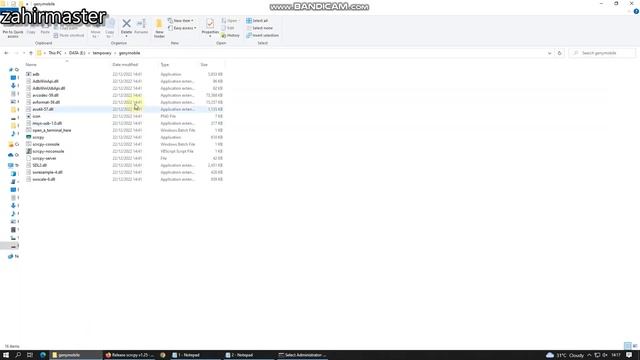The width and height of the screenshot is (640, 360).
Task: Open Task View on the taskbar
Action: (x=30, y=355)
